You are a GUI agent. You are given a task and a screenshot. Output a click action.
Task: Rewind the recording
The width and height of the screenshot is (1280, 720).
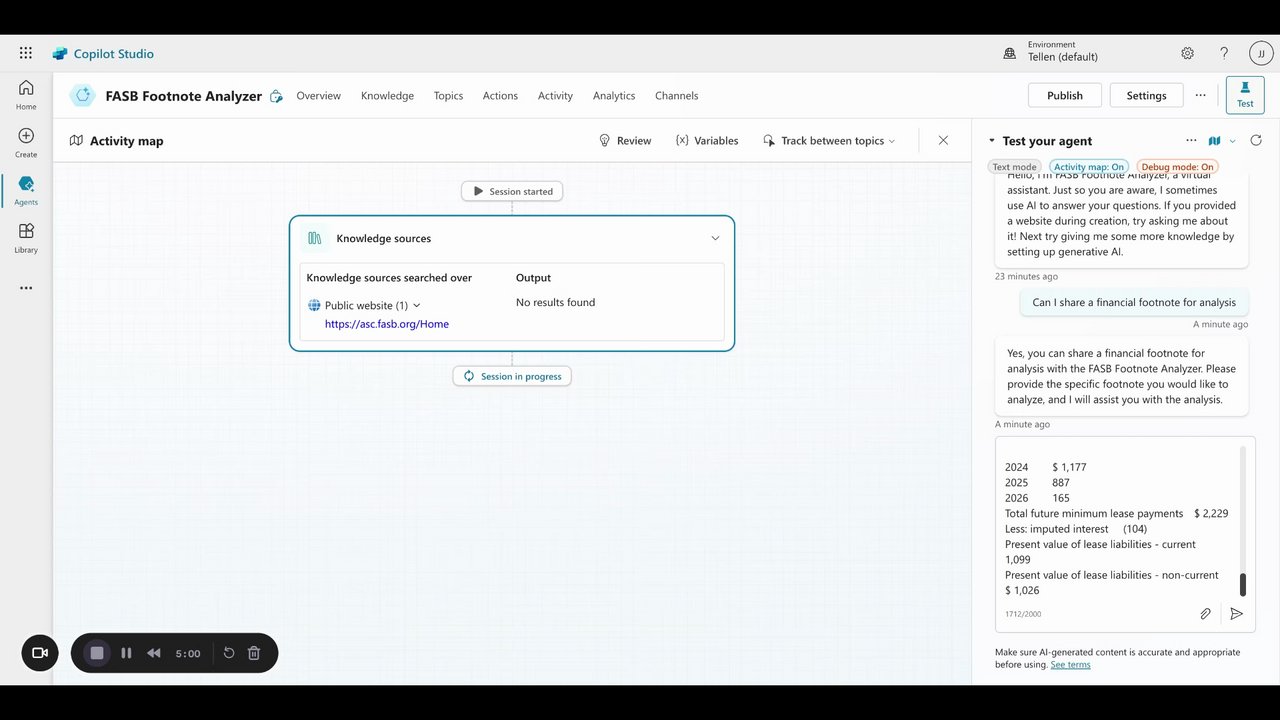point(154,653)
